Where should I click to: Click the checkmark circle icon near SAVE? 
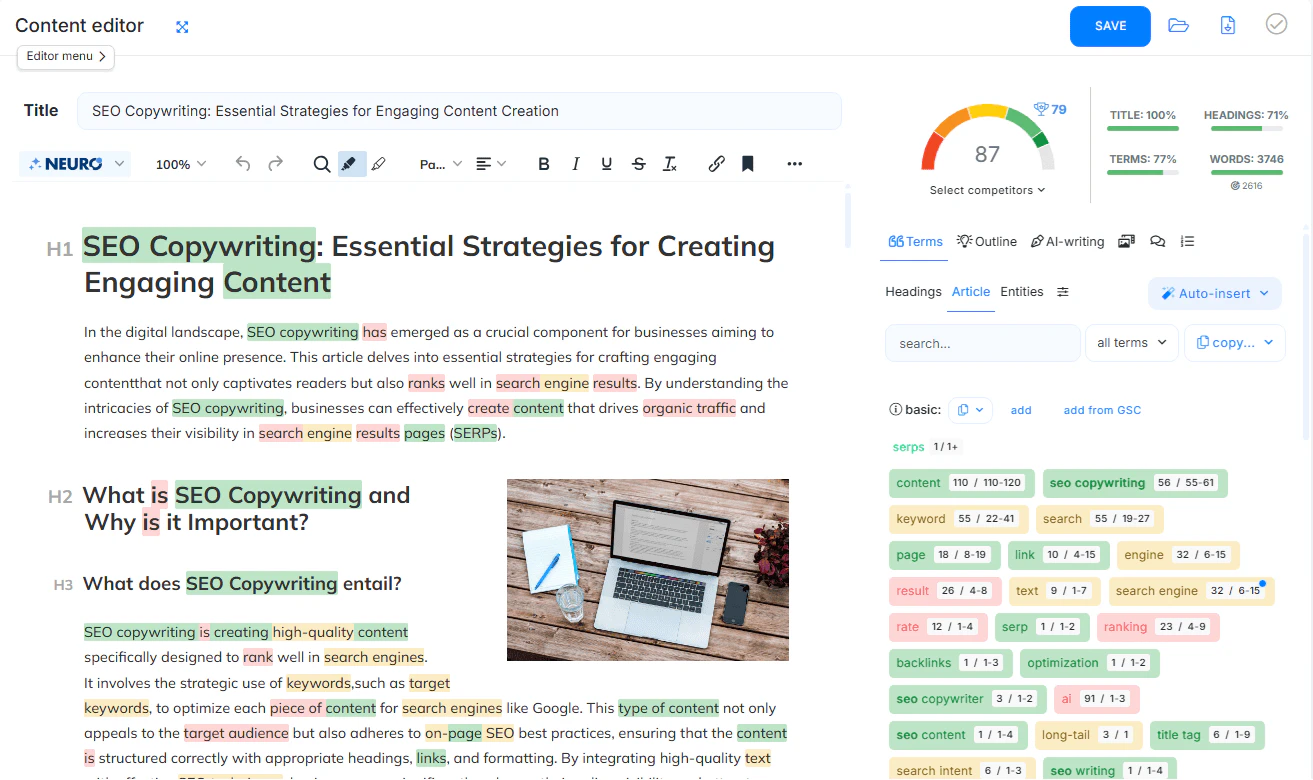[x=1276, y=25]
